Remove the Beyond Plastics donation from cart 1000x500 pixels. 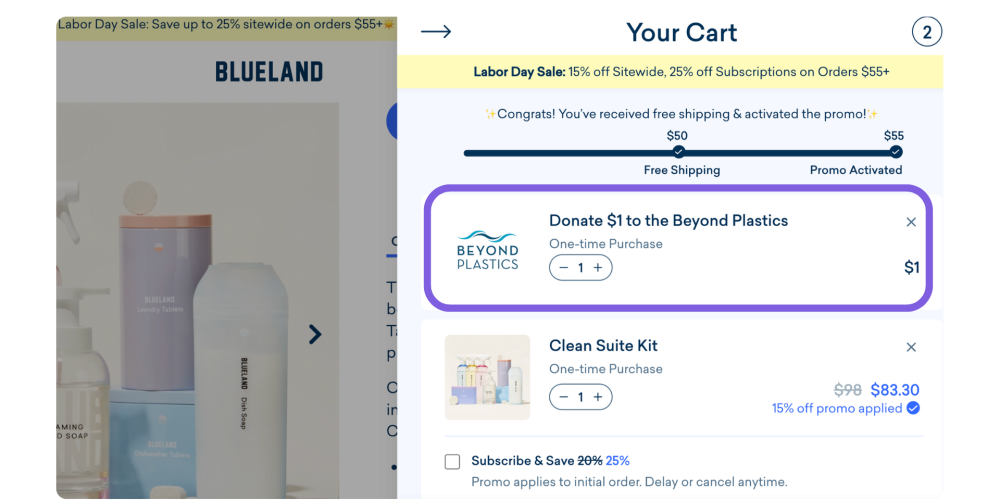pos(911,222)
